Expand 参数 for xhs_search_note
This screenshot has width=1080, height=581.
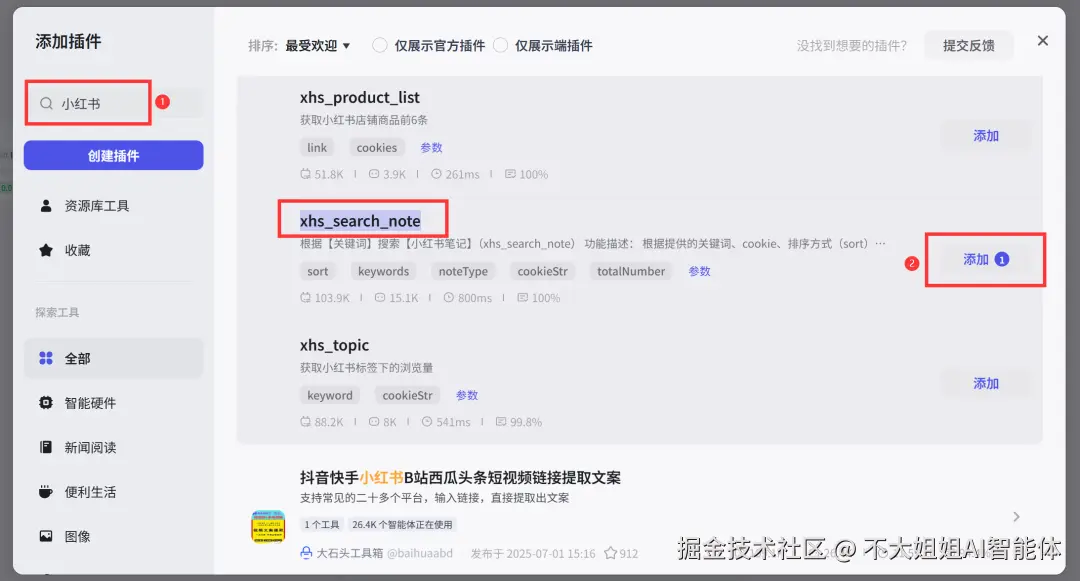pyautogui.click(x=699, y=271)
